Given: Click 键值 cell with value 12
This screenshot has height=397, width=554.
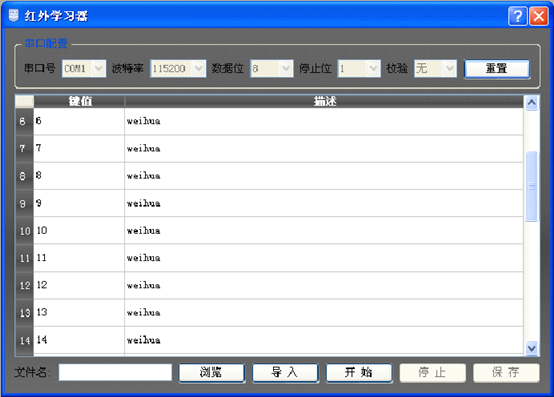Looking at the screenshot, I should 79,285.
